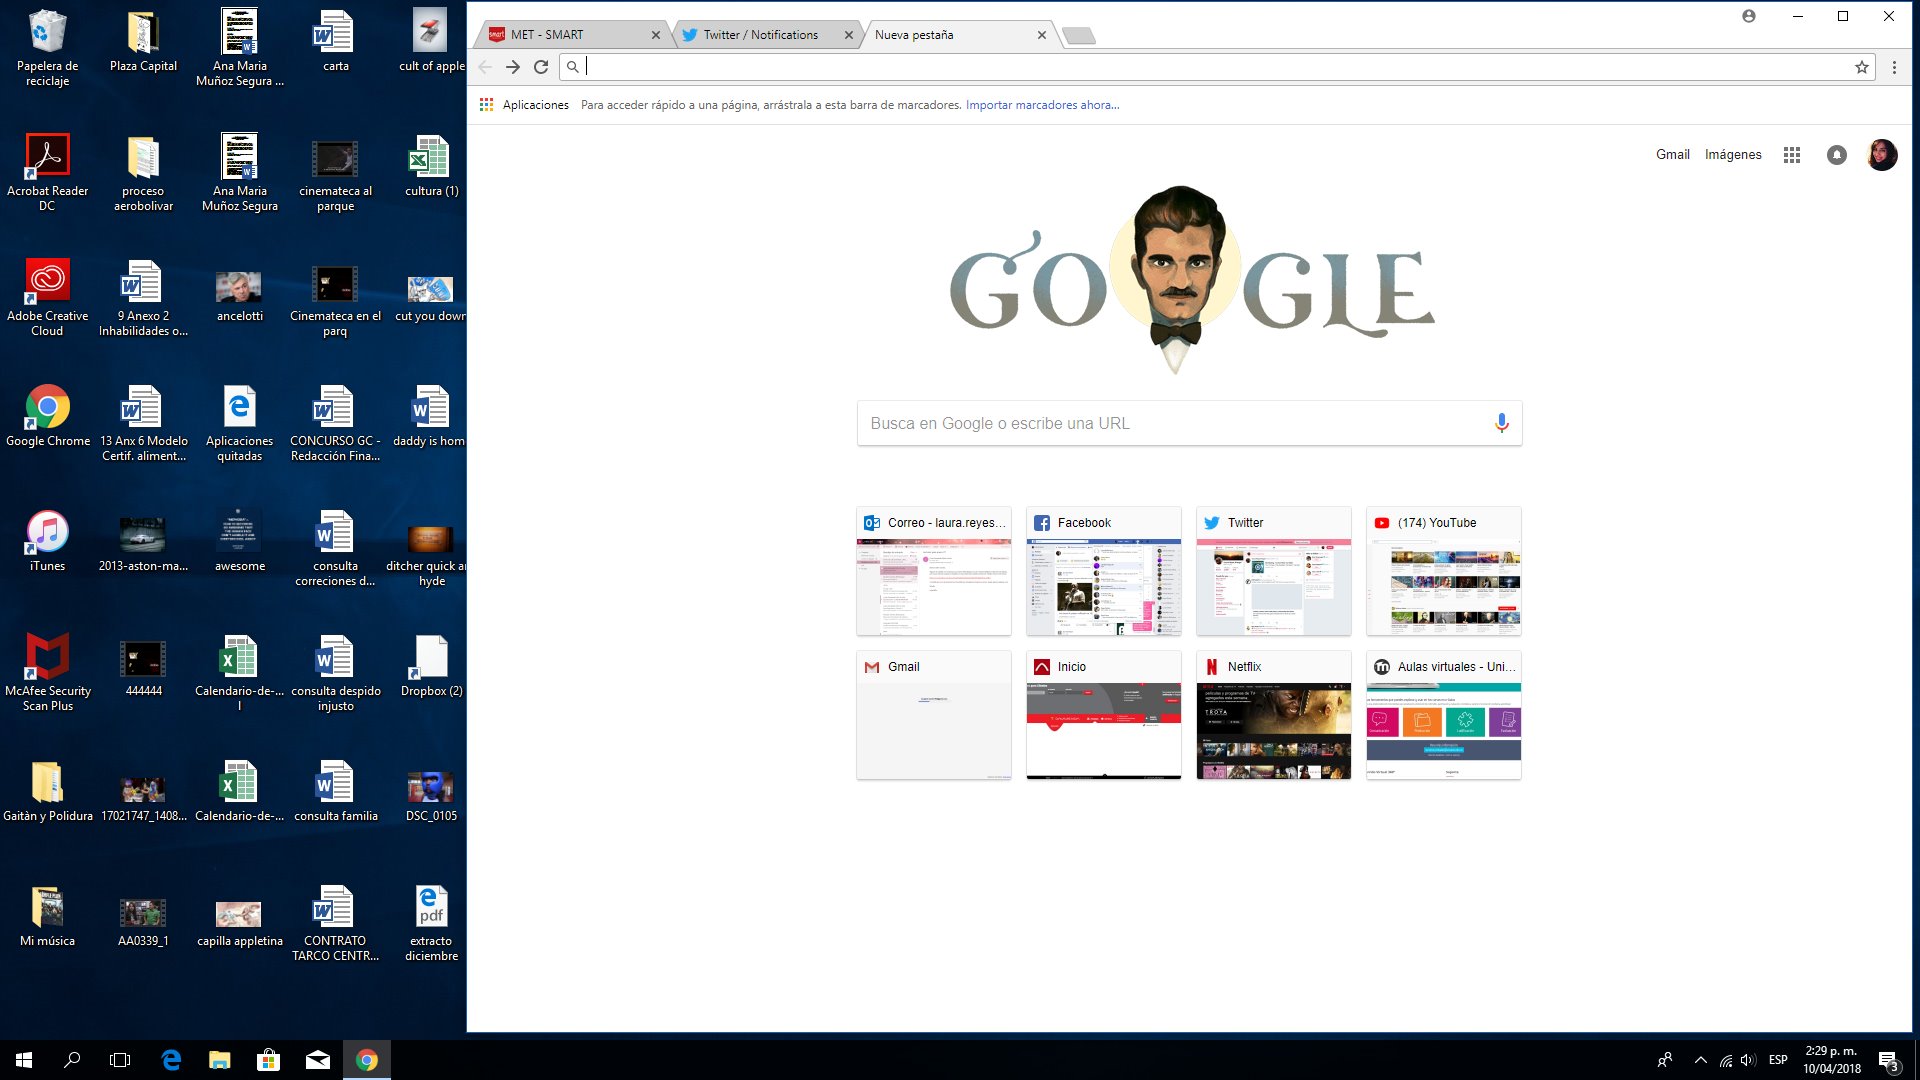Select the Mi música desktop icon
The image size is (1920, 1080).
48,915
